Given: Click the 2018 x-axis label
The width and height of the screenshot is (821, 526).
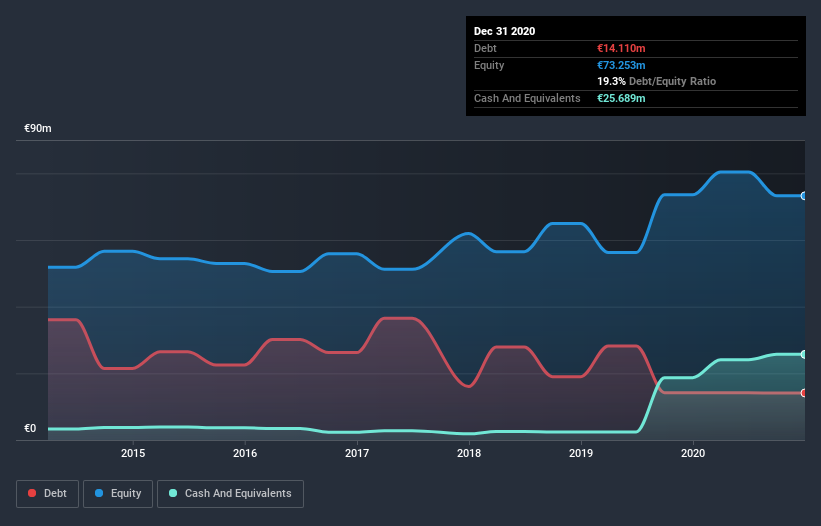Looking at the screenshot, I should point(469,453).
